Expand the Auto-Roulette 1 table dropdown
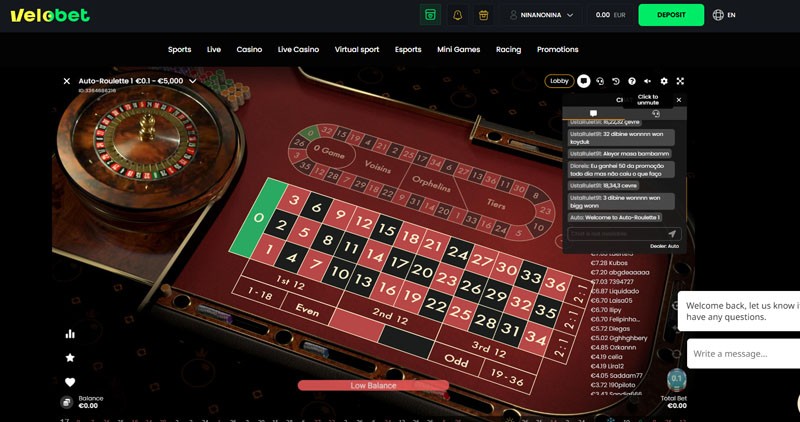This screenshot has width=800, height=422. point(192,81)
